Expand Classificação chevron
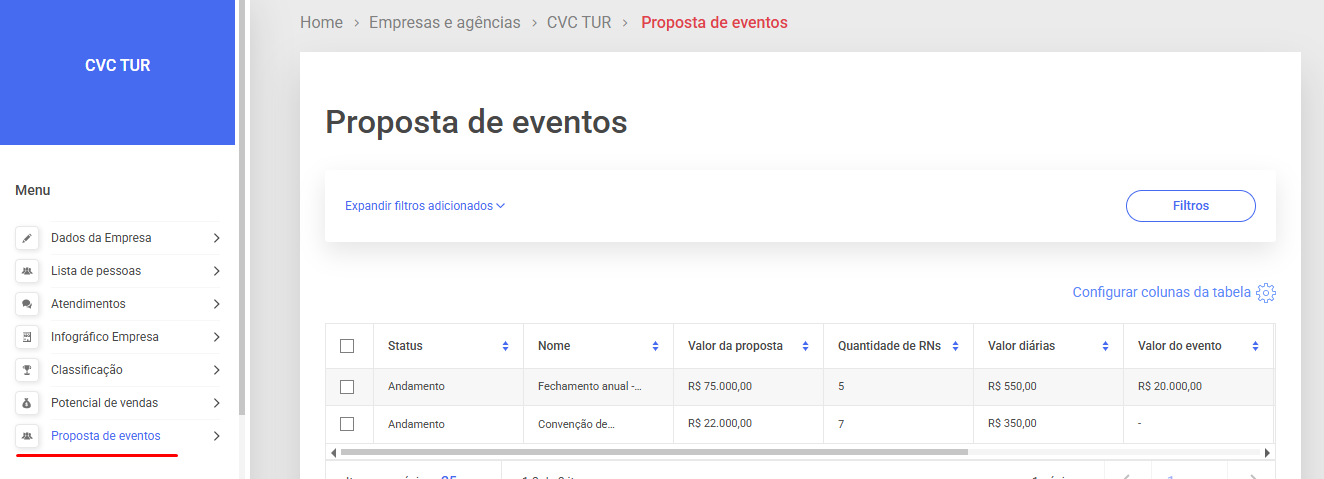1324x479 pixels. click(216, 370)
